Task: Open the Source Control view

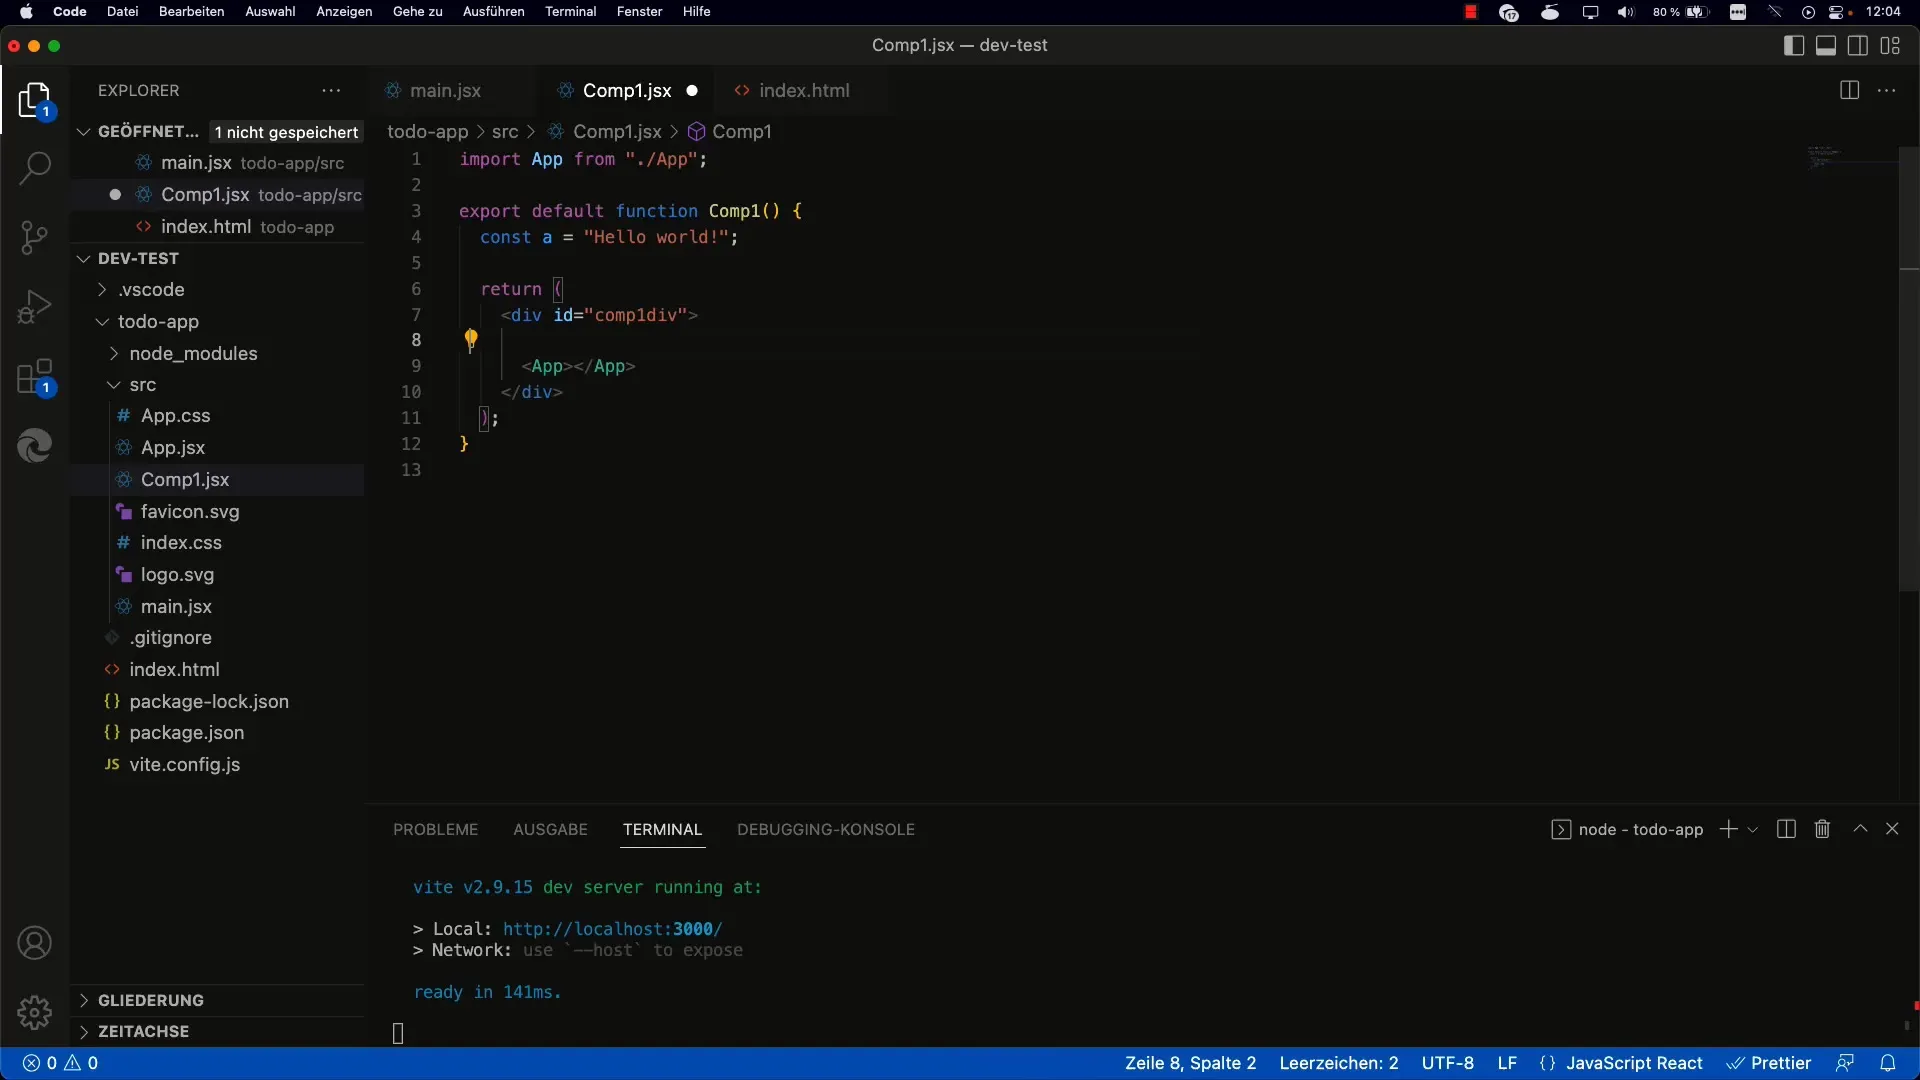Action: point(35,237)
